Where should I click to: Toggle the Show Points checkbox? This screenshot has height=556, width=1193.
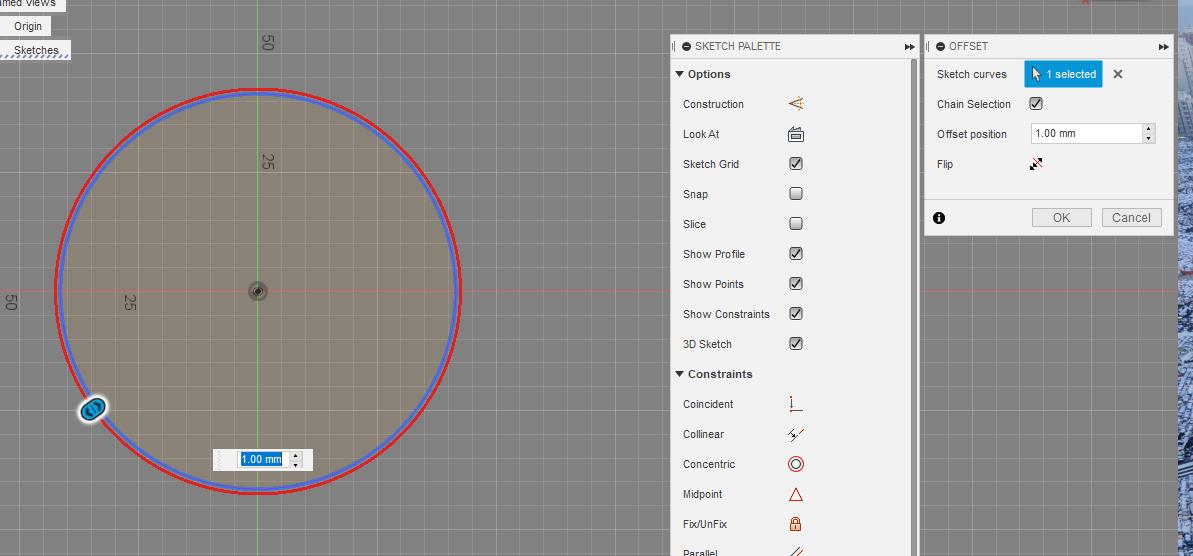point(796,284)
